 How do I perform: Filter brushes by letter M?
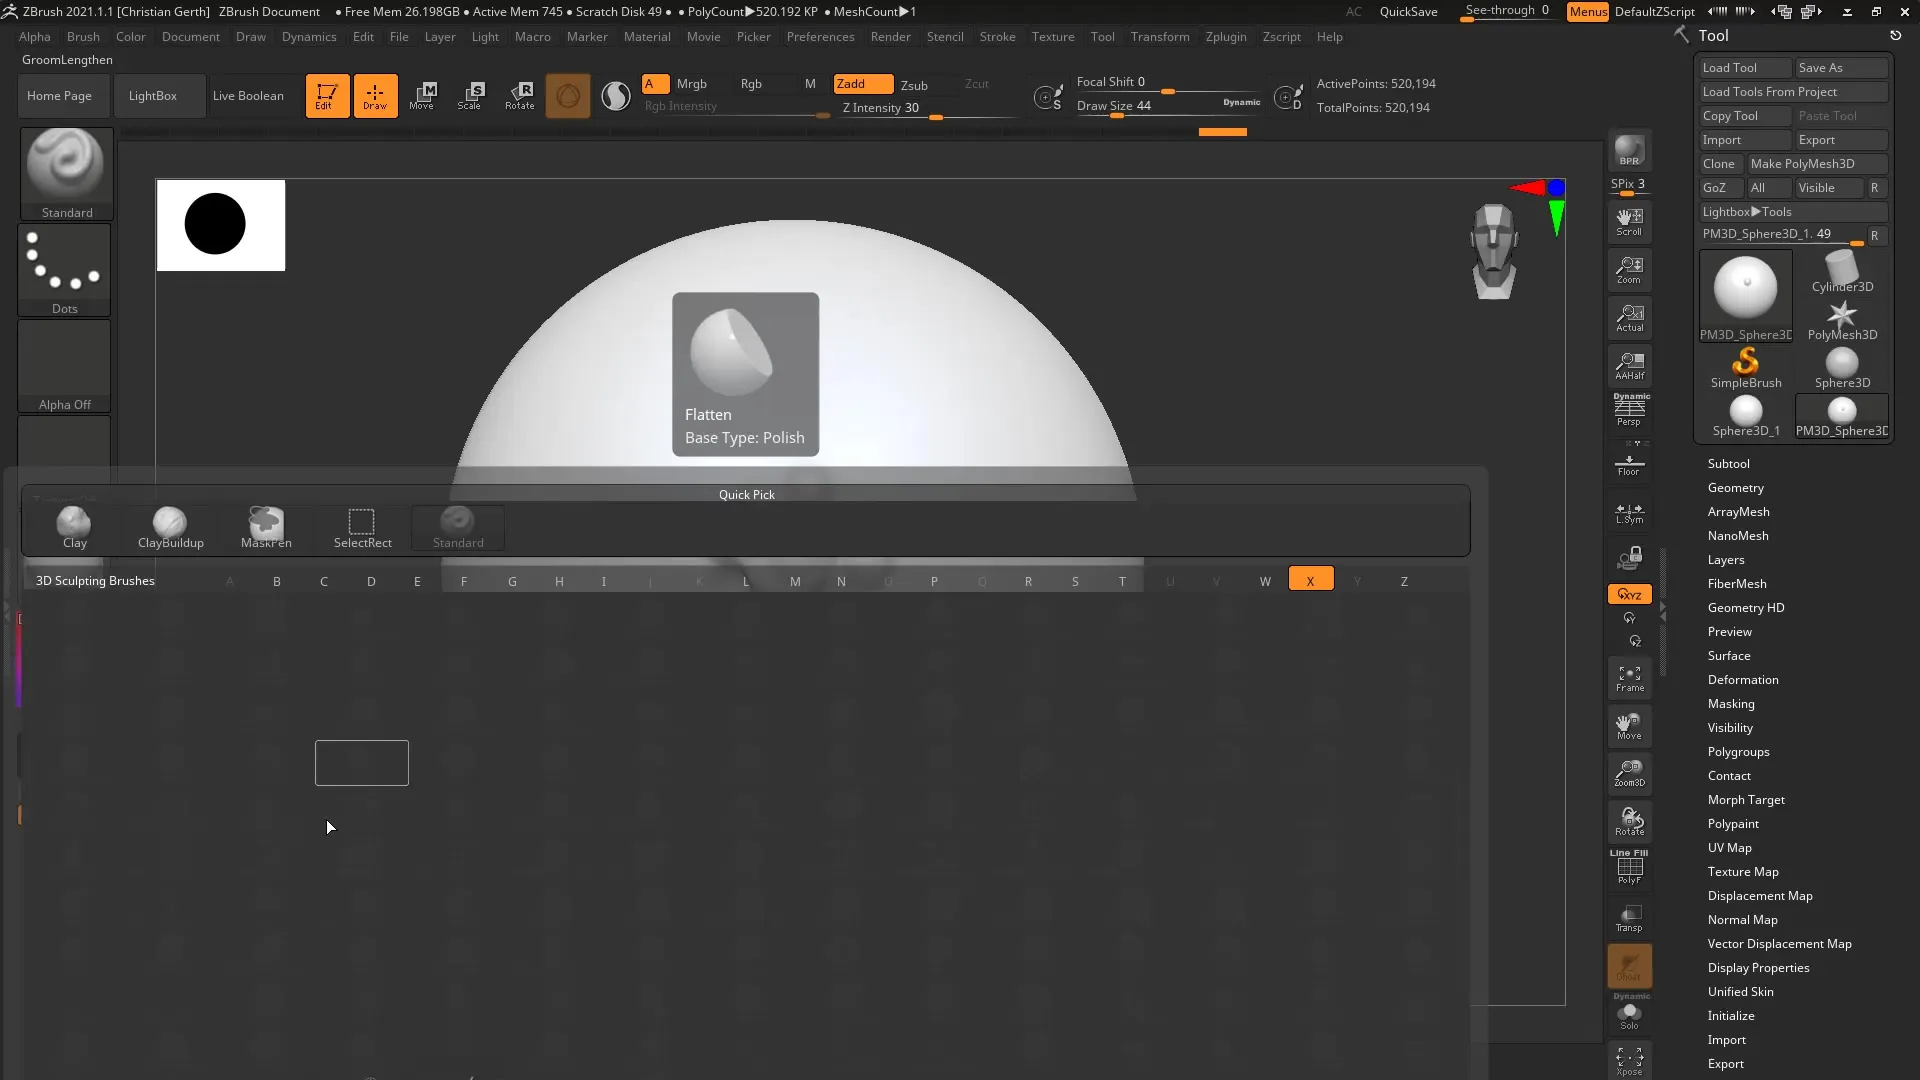pos(795,581)
